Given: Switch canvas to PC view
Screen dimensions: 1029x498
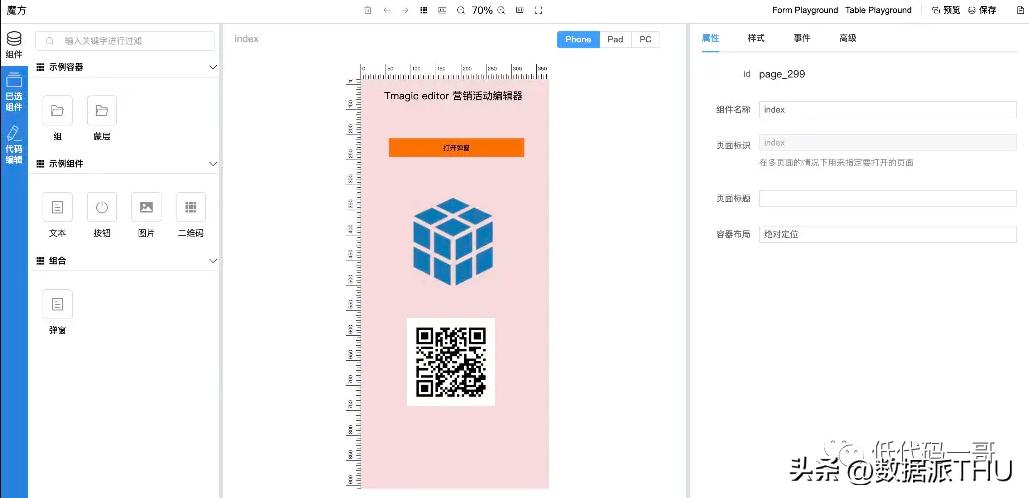Looking at the screenshot, I should click(645, 39).
